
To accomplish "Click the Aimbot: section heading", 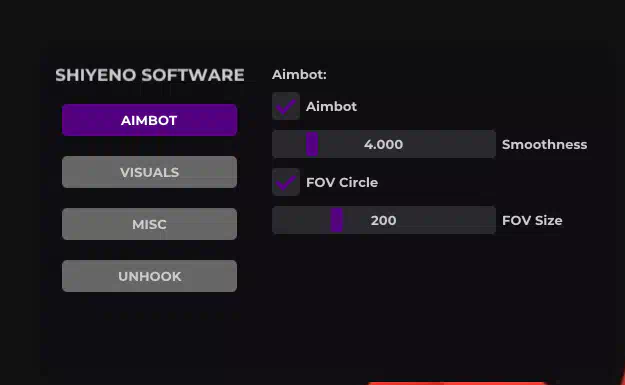I will click(299, 75).
